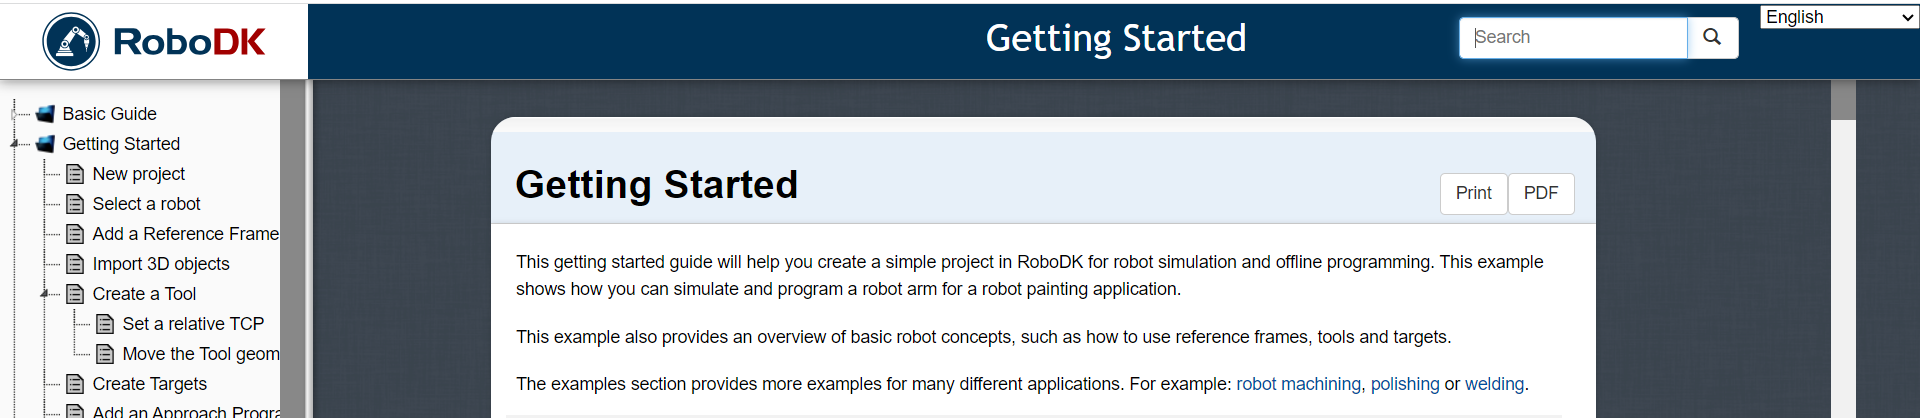
Task: Click the Import 3D objects page icon
Action: point(75,264)
